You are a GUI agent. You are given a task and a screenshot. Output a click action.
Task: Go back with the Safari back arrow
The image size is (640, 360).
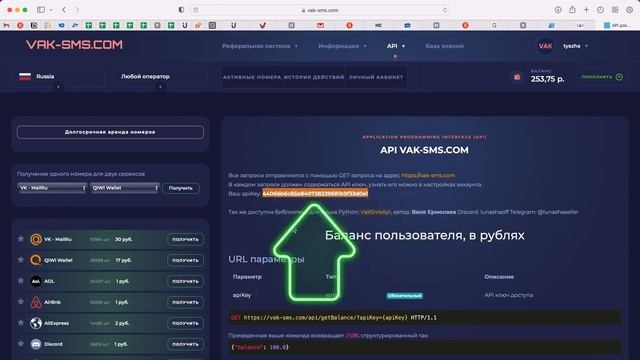(x=64, y=10)
